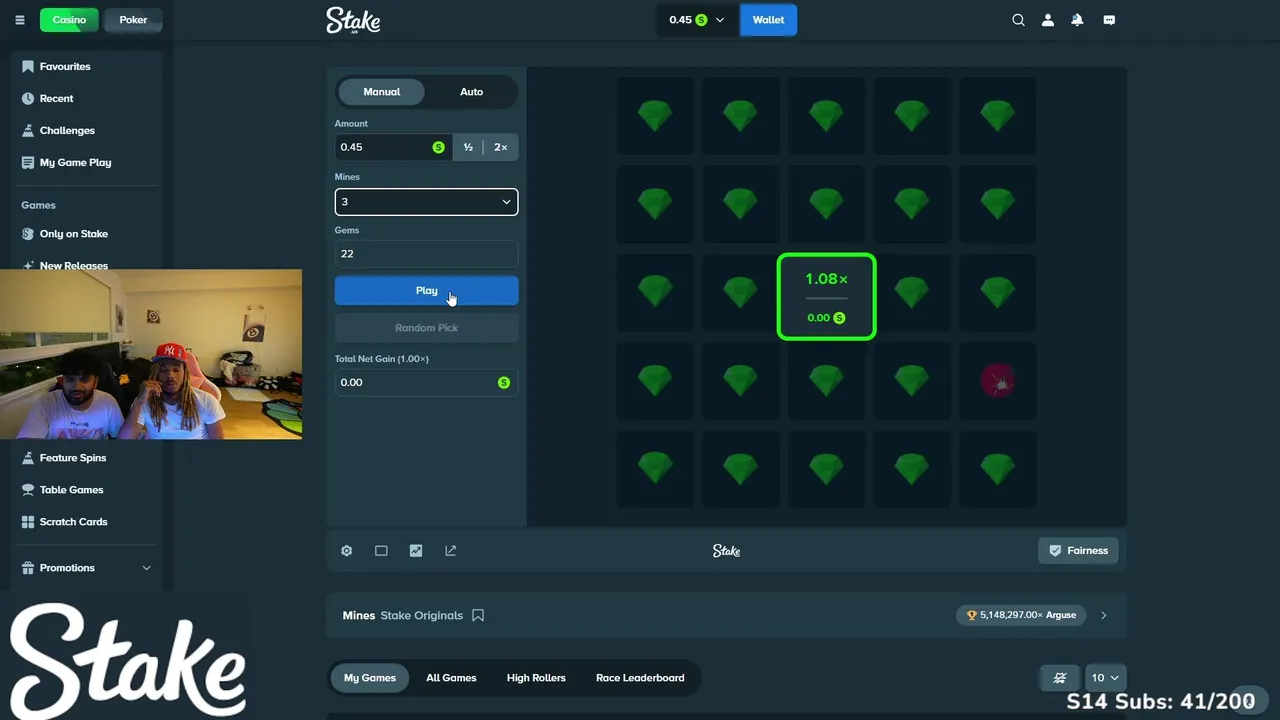Click the Scratch Cards icon
1280x720 pixels.
28,522
